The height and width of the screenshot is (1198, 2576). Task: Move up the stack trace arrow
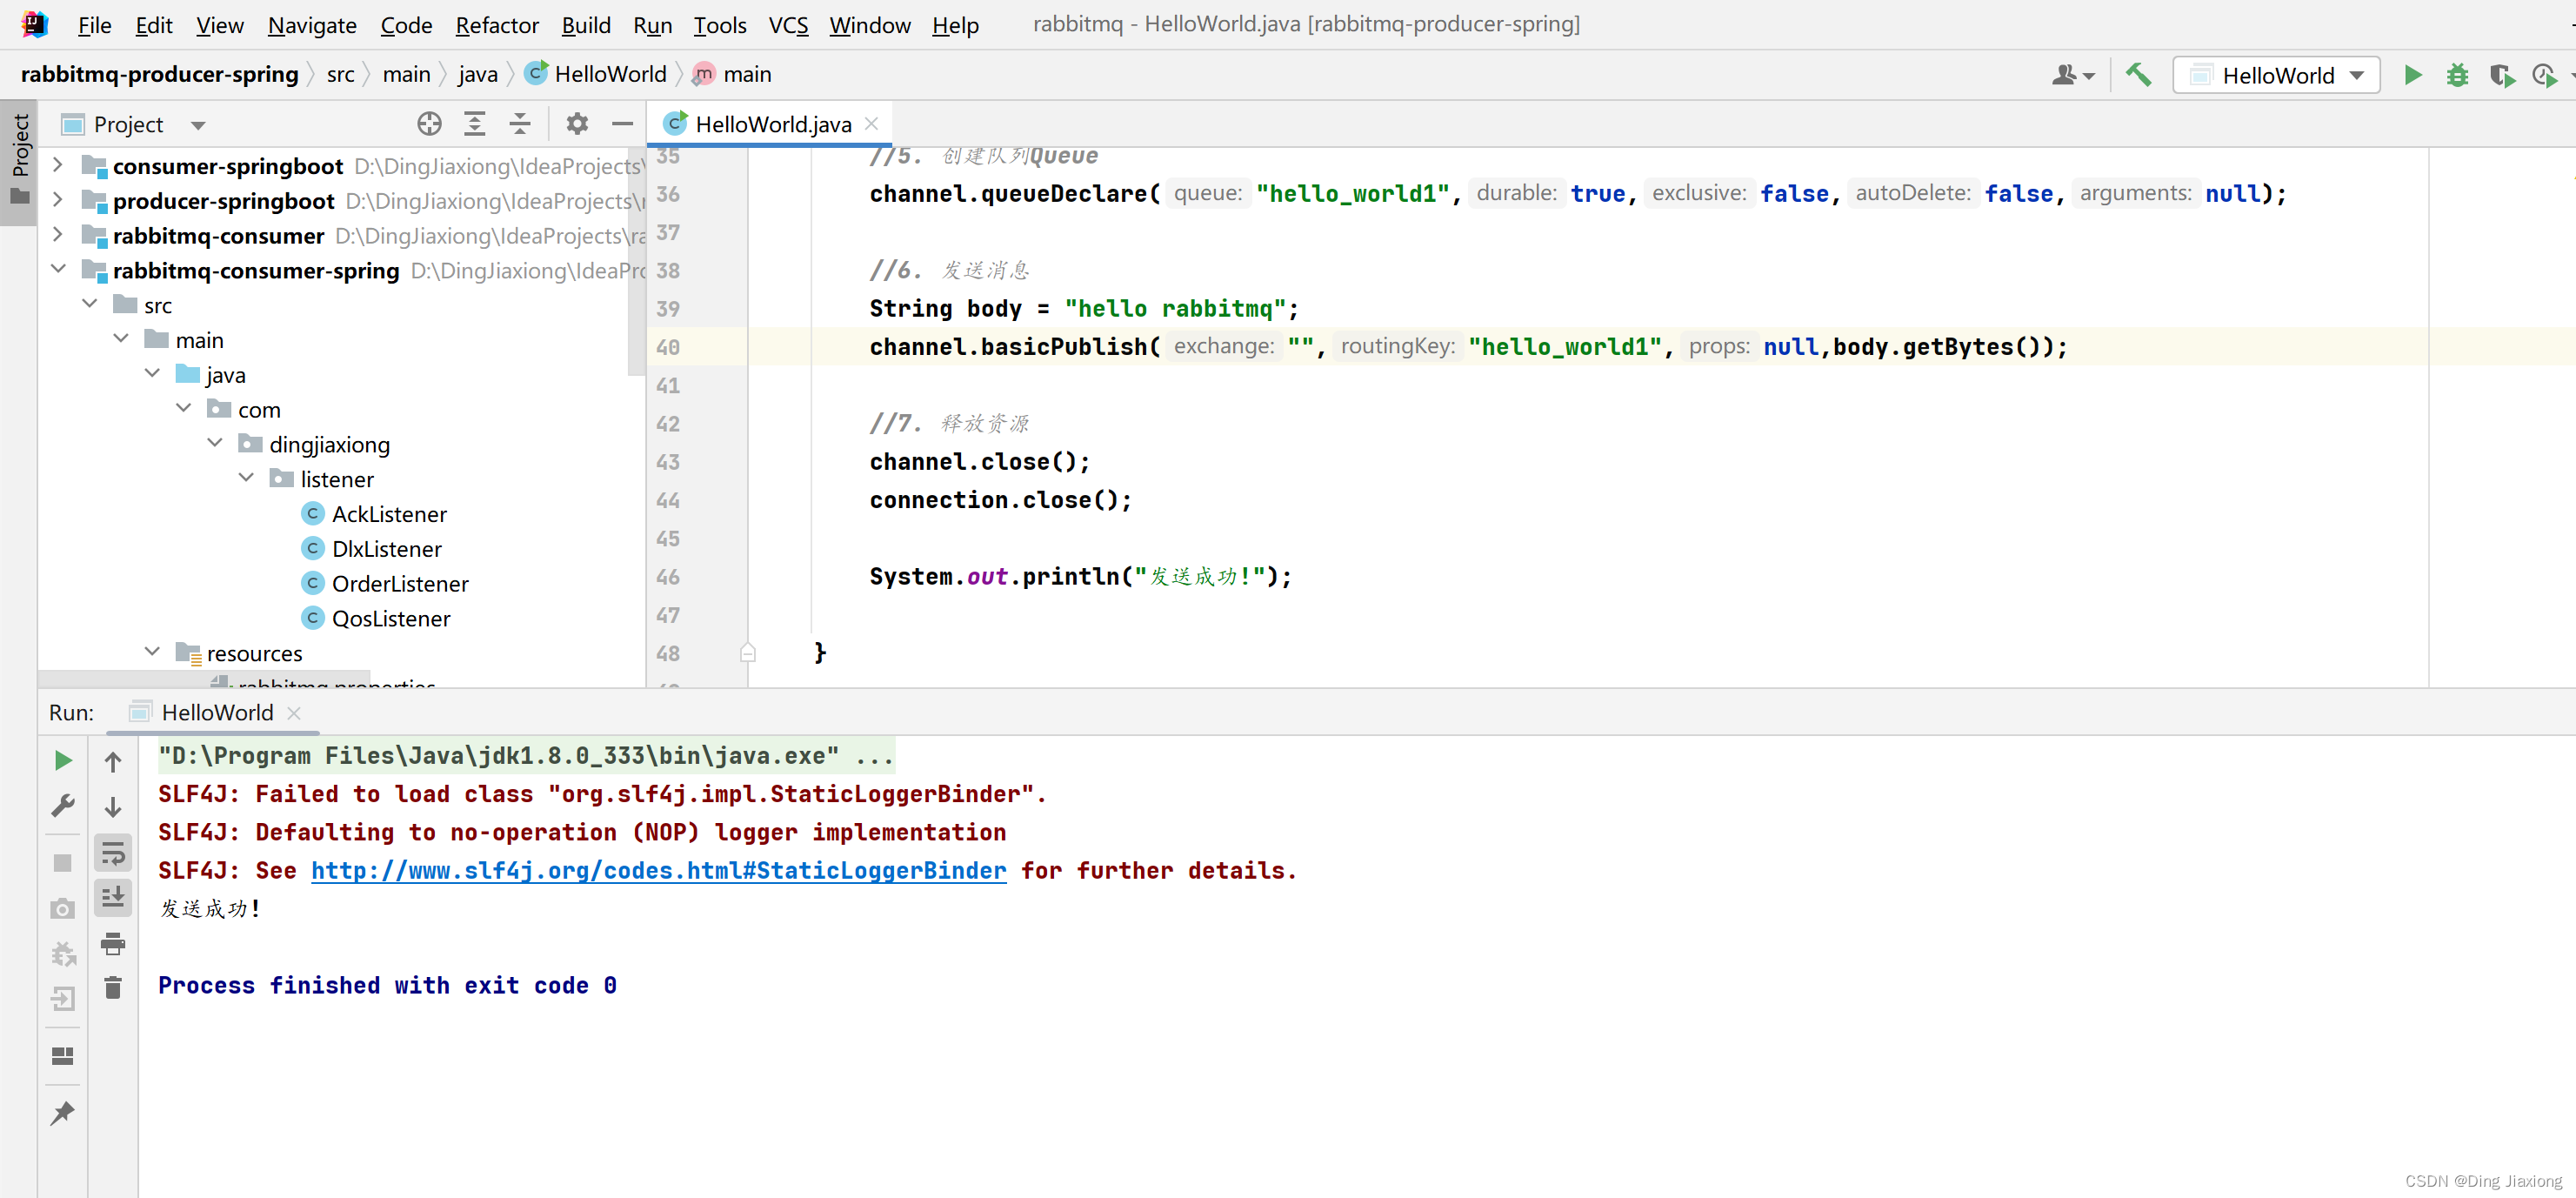113,762
